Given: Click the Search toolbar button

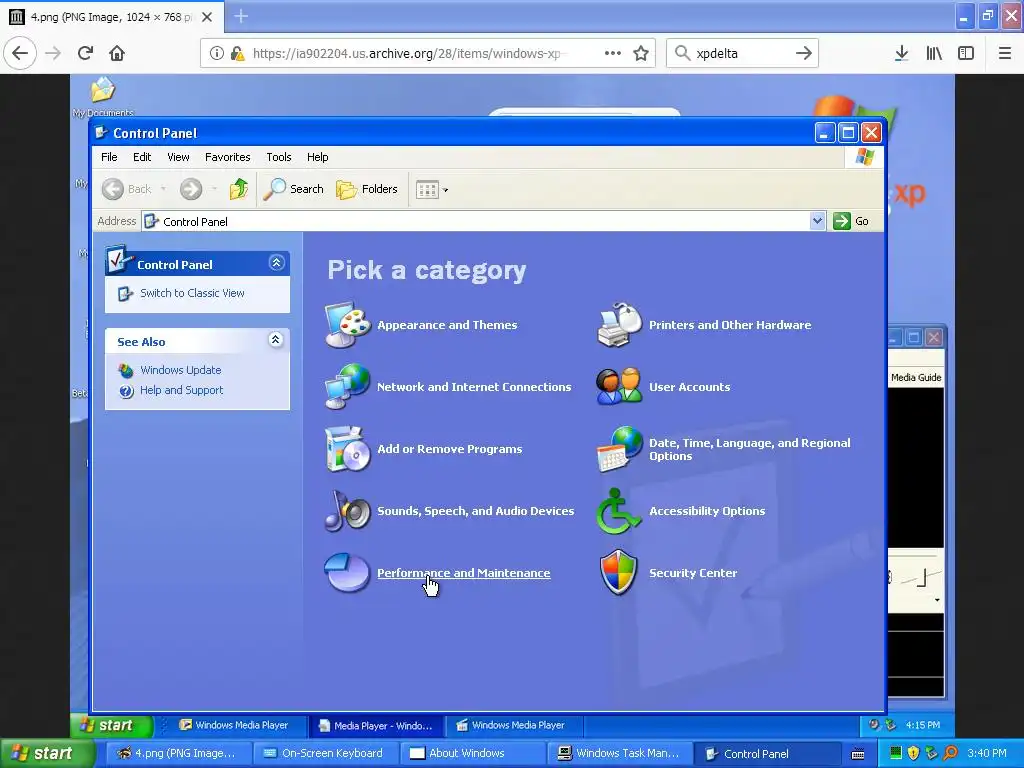Looking at the screenshot, I should pyautogui.click(x=294, y=189).
